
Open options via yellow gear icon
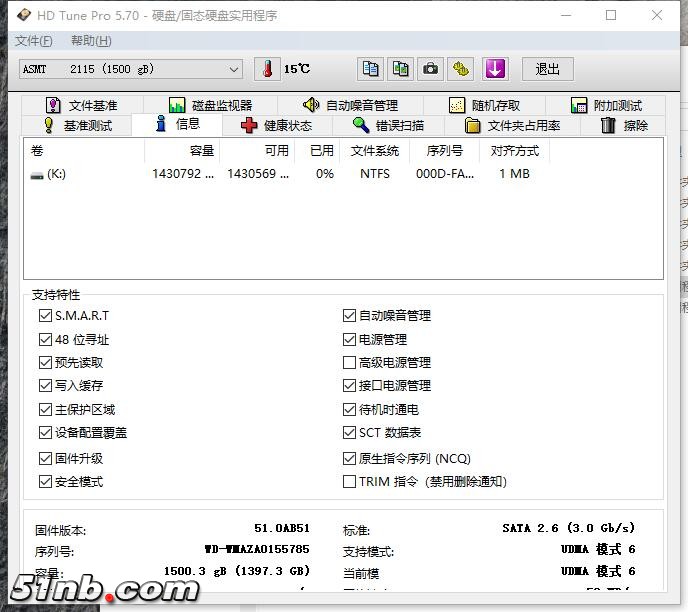460,69
